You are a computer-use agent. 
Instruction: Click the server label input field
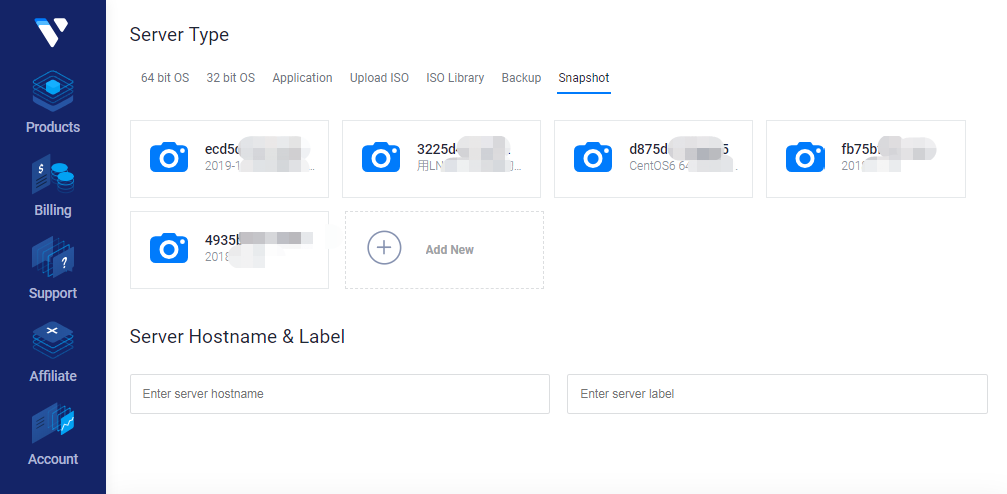pos(777,394)
